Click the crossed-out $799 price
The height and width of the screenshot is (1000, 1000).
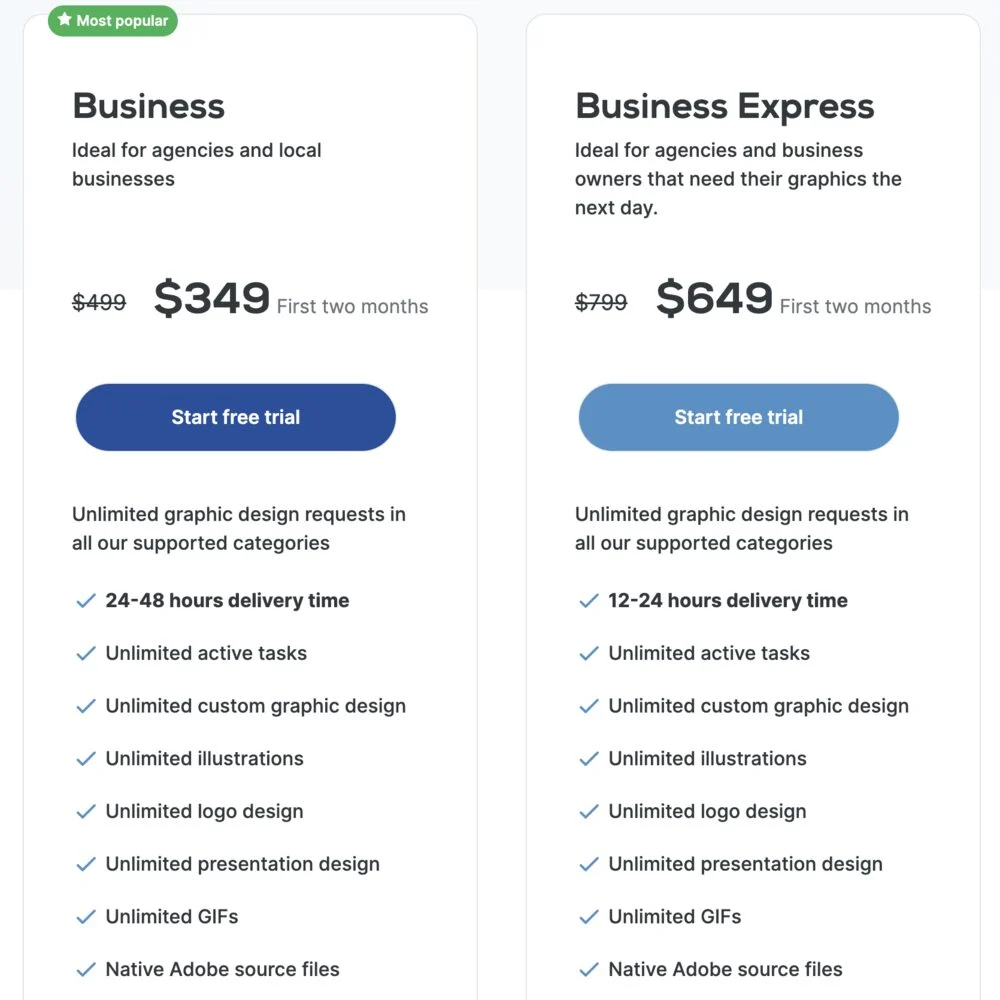click(x=601, y=302)
